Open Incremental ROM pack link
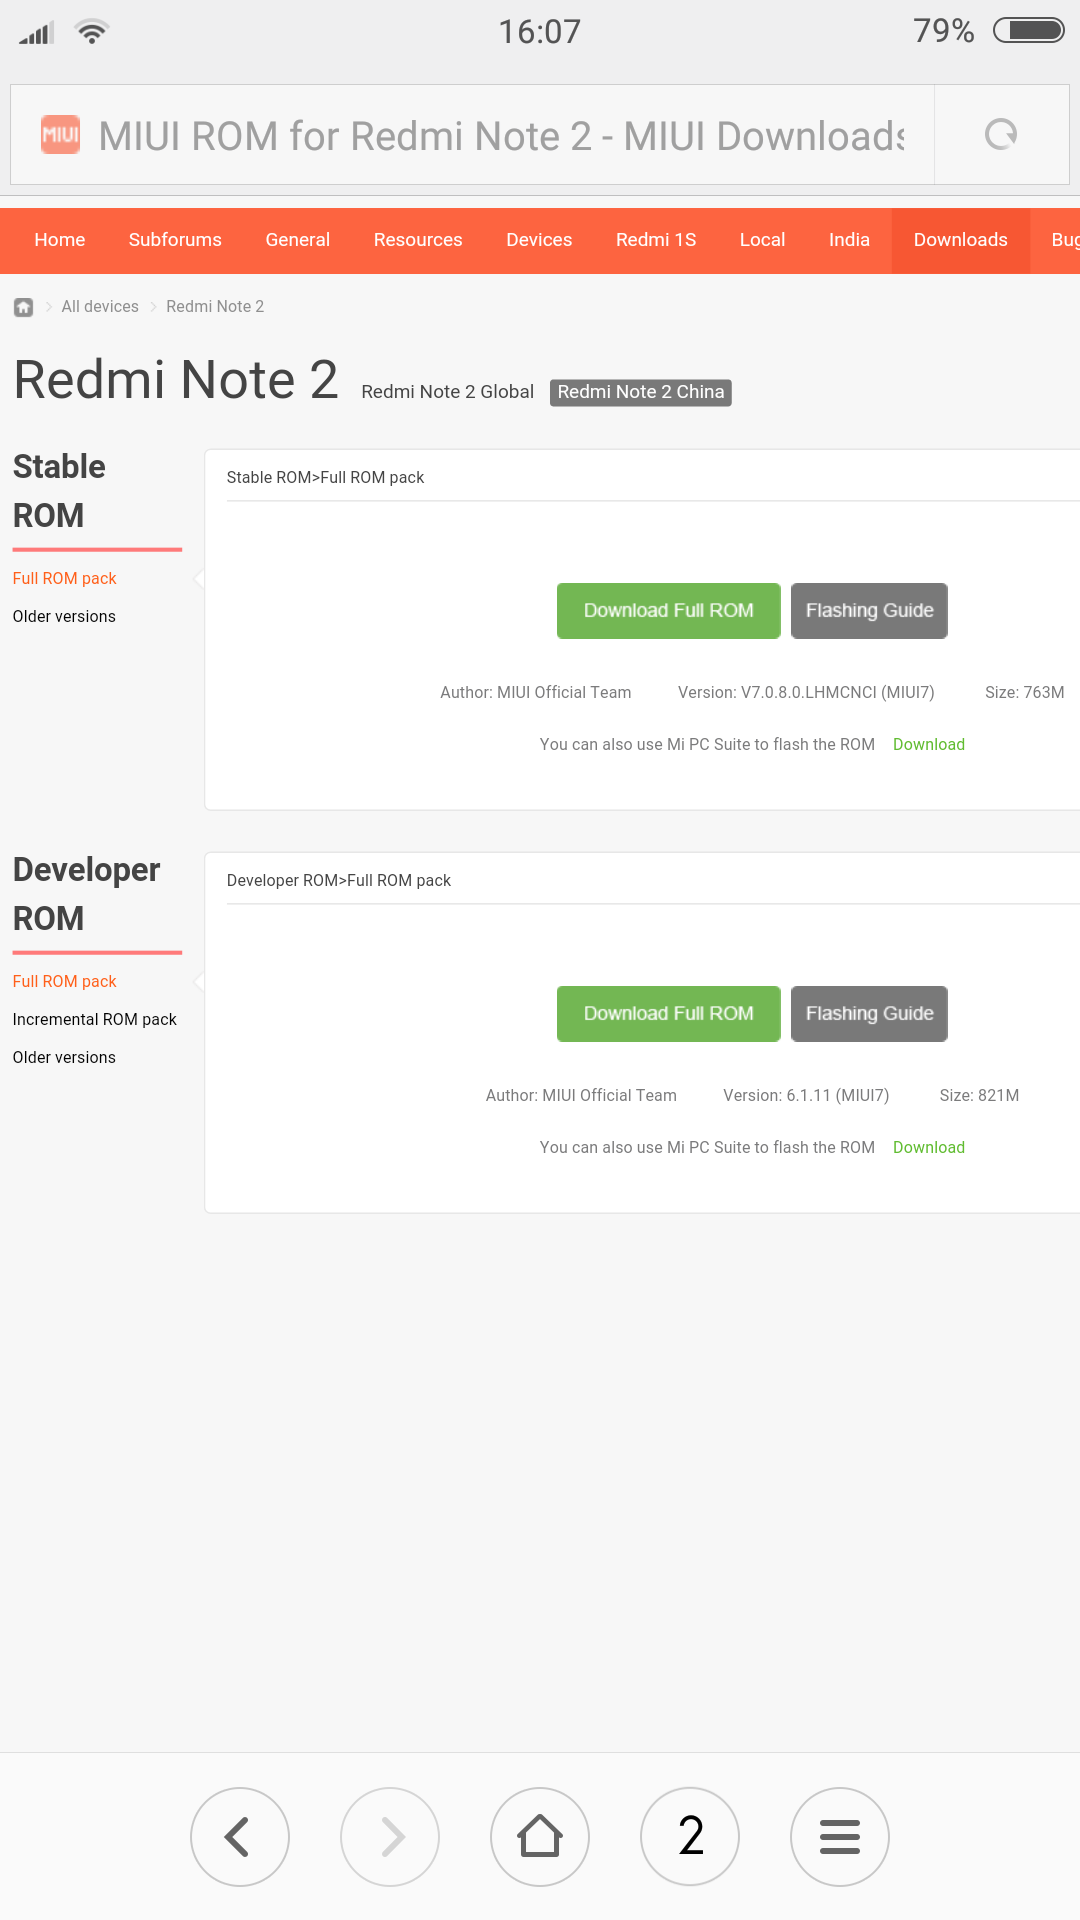1080x1920 pixels. click(95, 1020)
